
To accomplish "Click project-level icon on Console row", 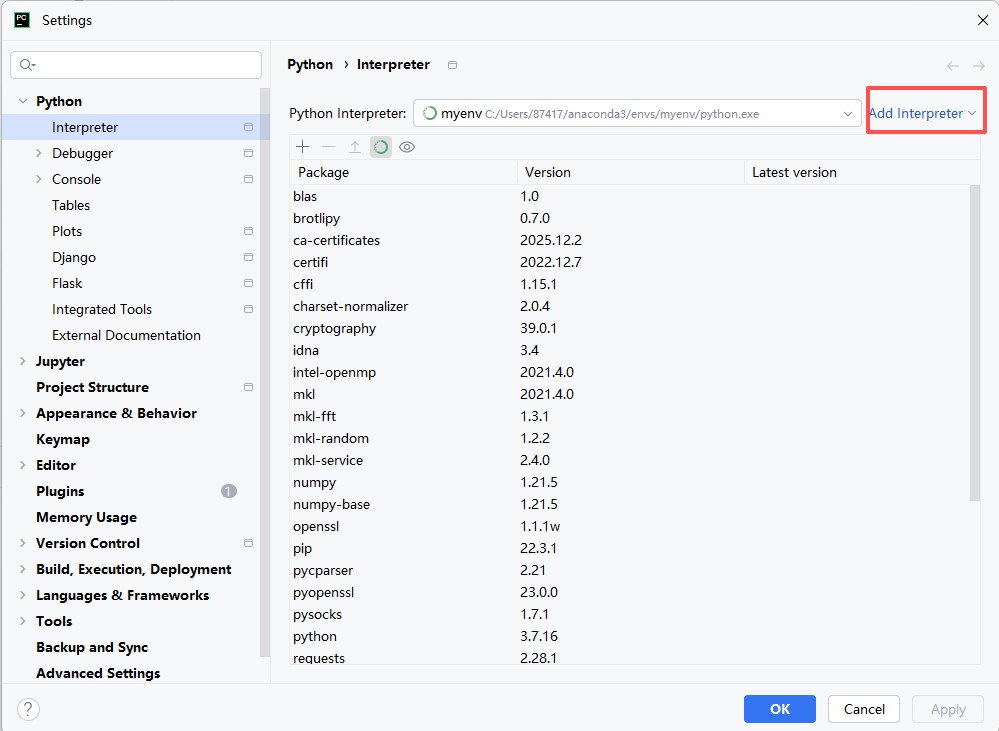I will pyautogui.click(x=248, y=179).
